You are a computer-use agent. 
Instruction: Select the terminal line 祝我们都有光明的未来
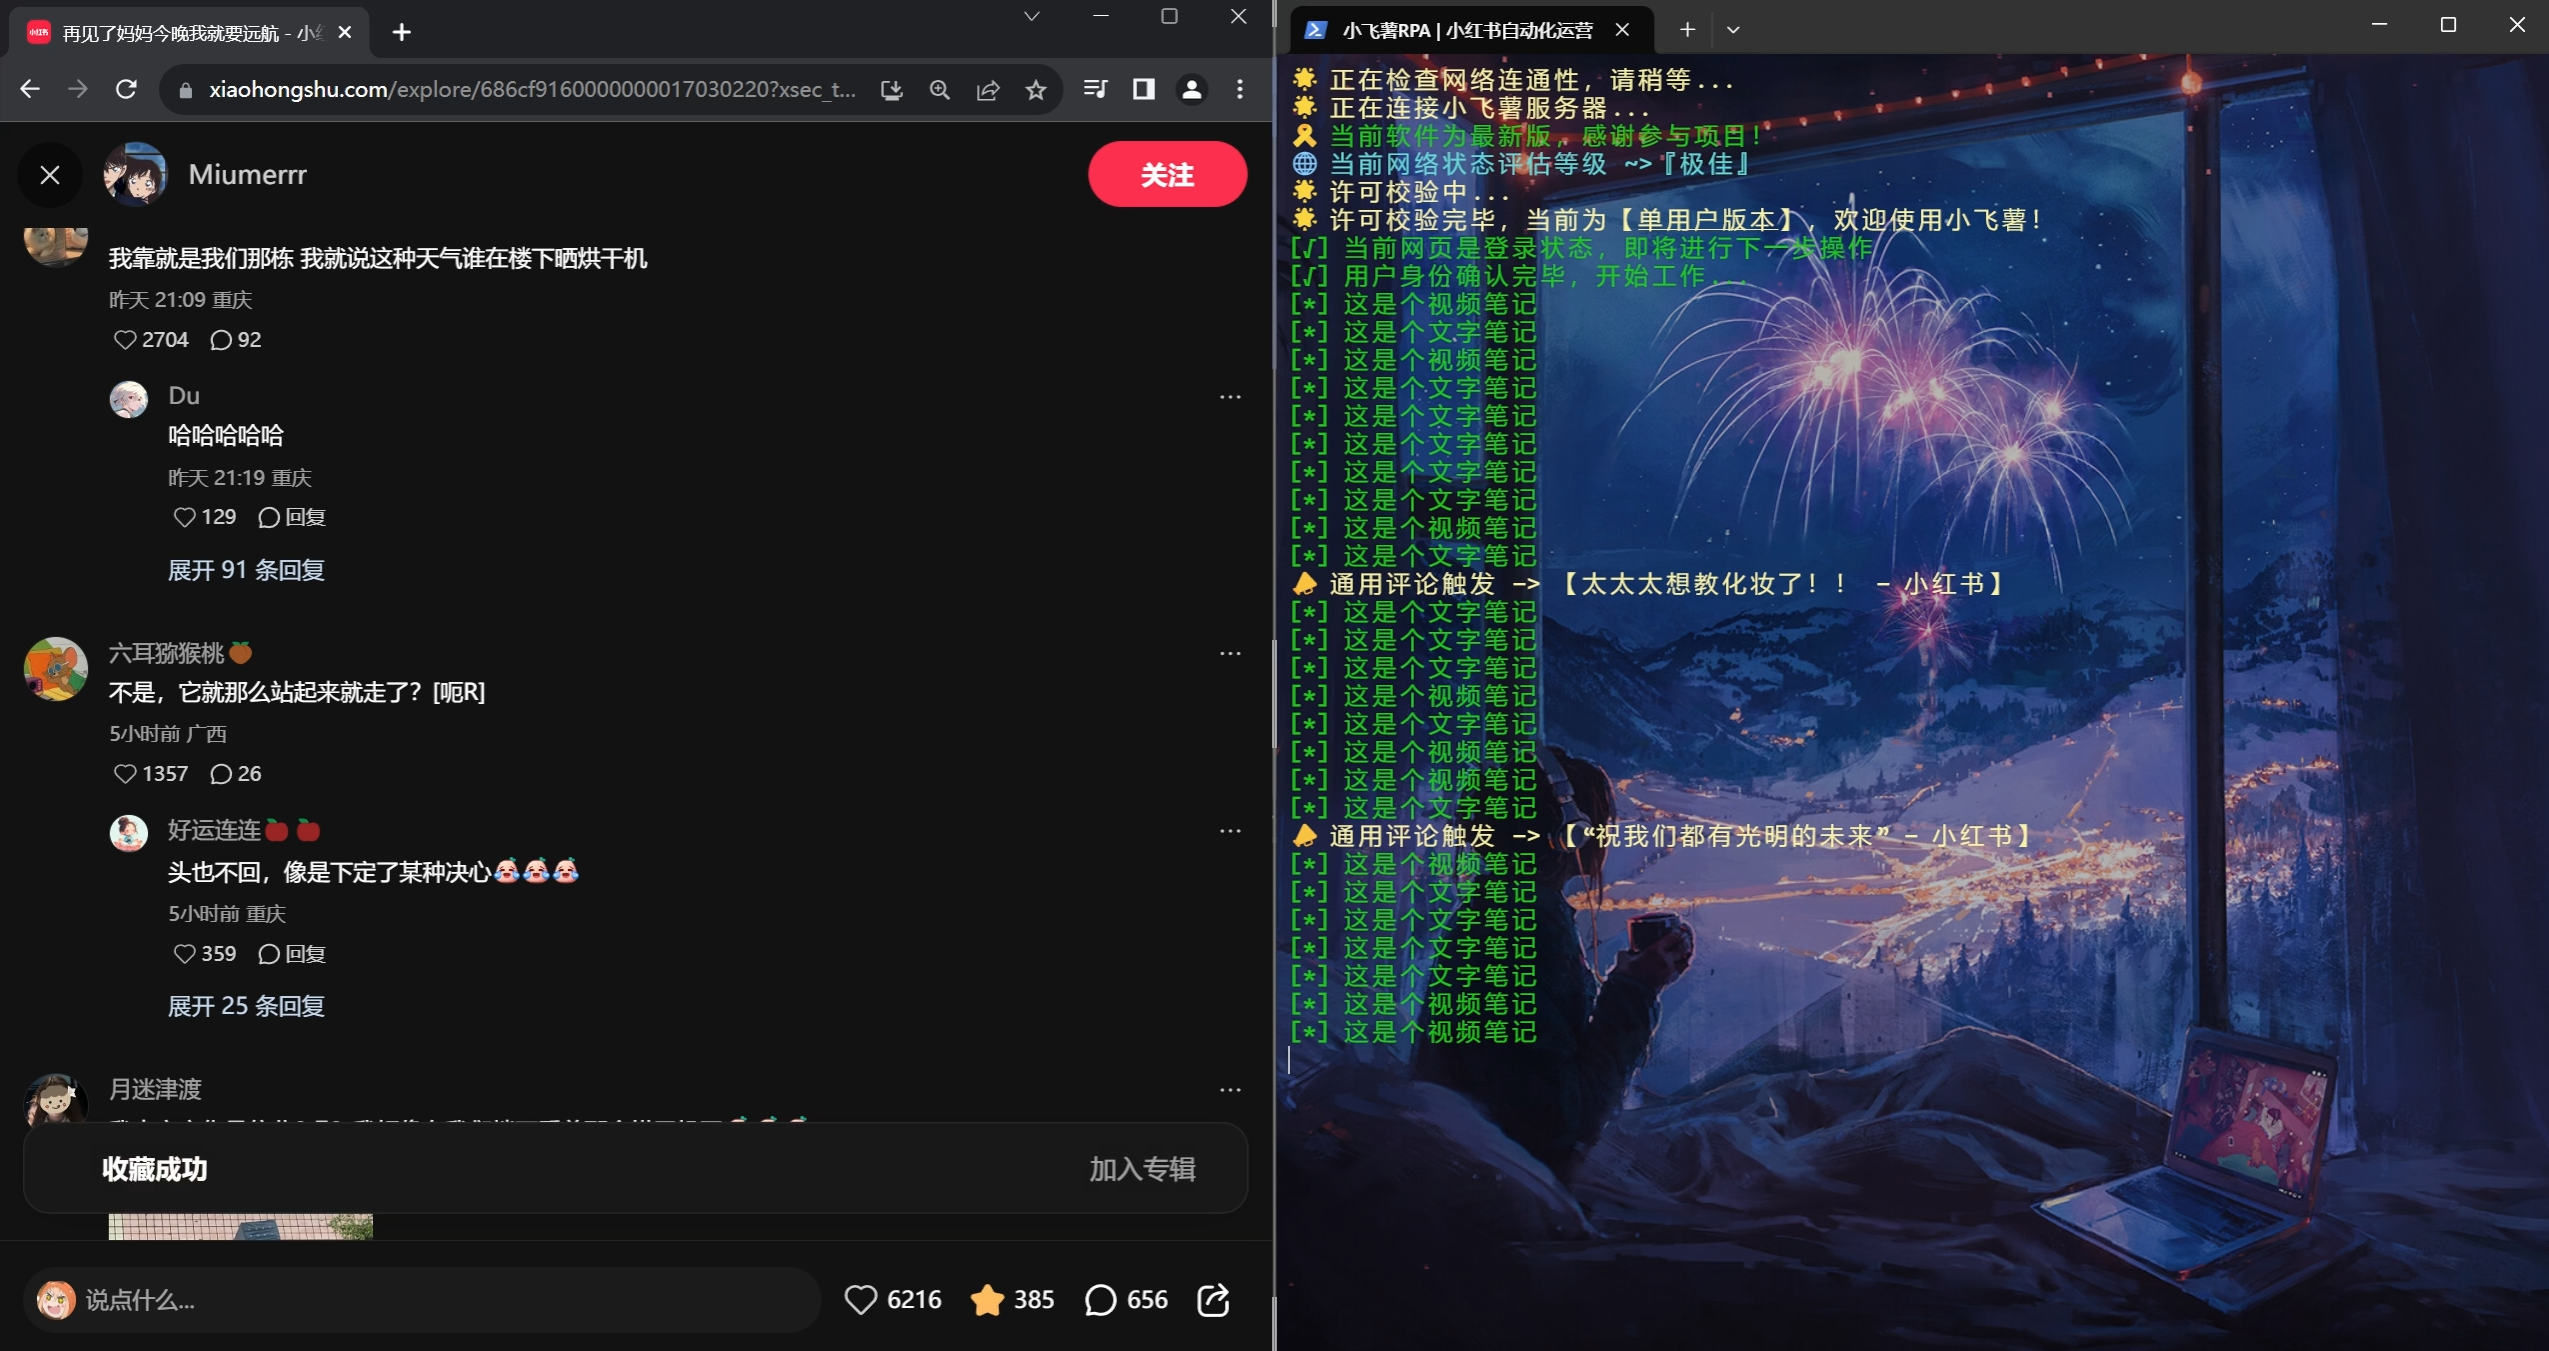1663,836
